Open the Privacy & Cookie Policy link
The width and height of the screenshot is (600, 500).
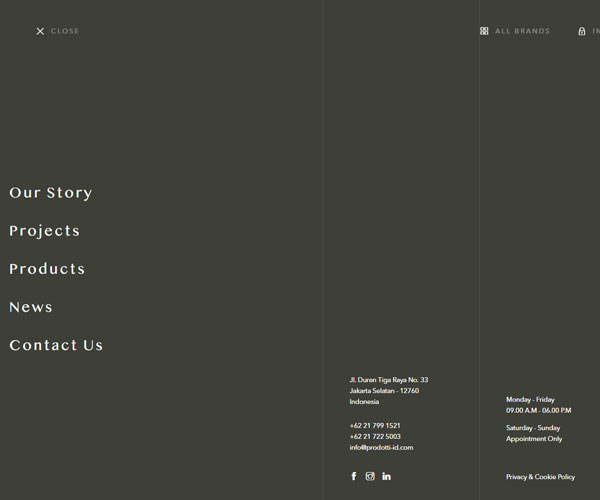(540, 477)
